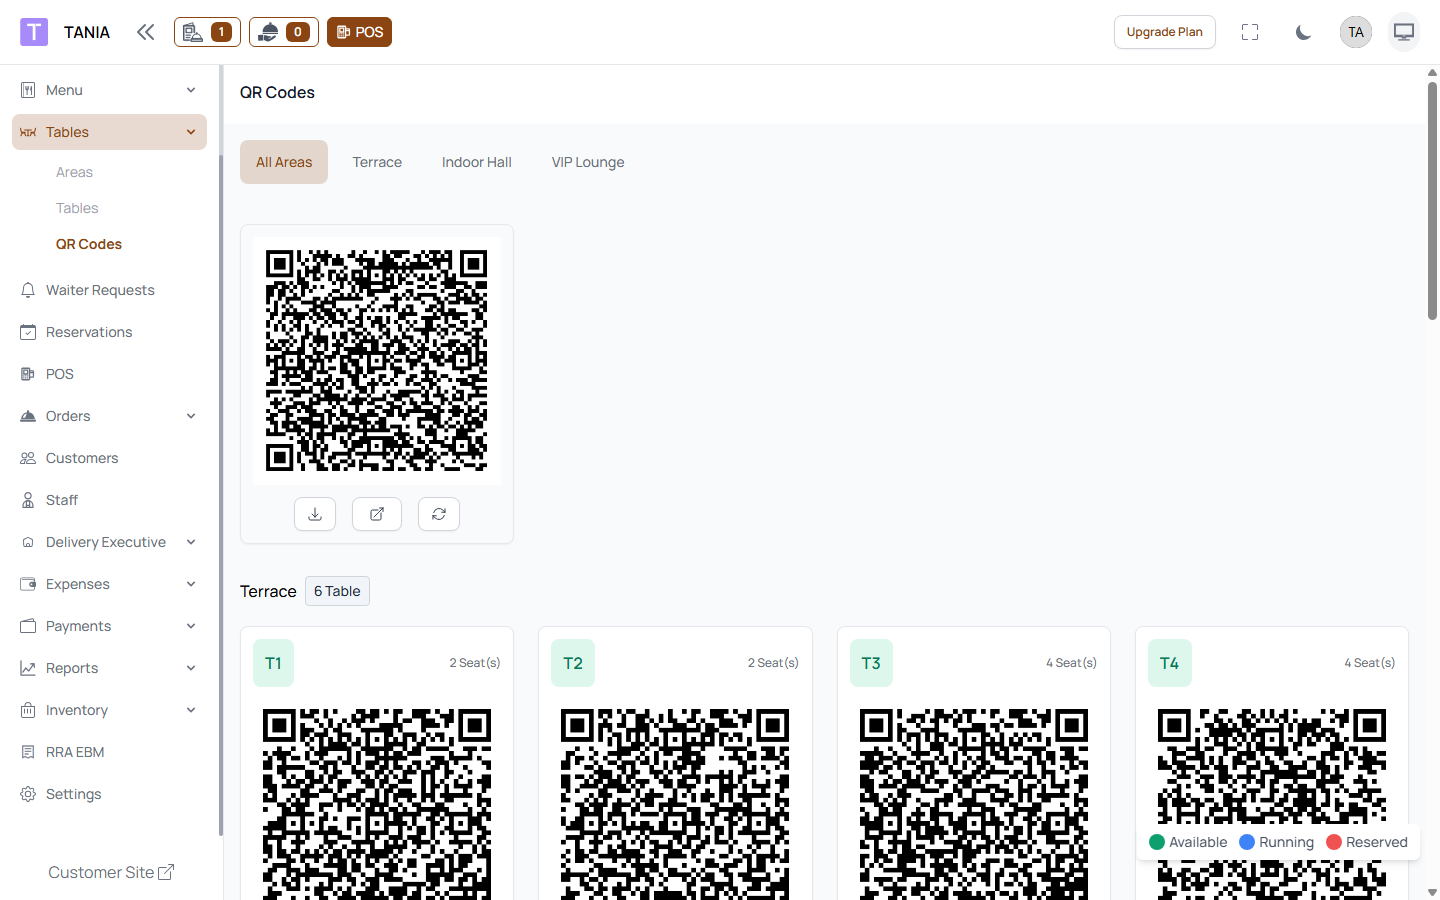Open Reservations in sidebar

(x=109, y=332)
